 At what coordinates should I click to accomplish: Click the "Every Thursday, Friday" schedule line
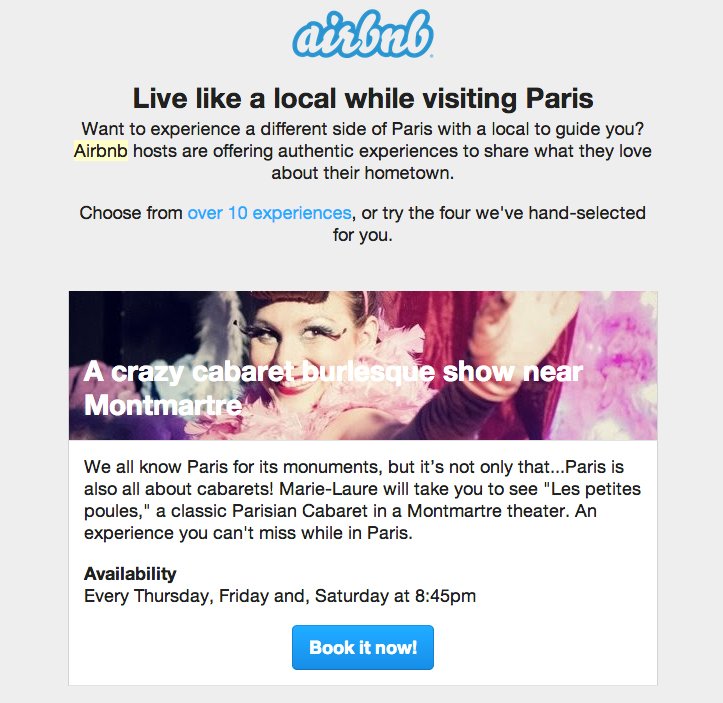pyautogui.click(x=200, y=597)
